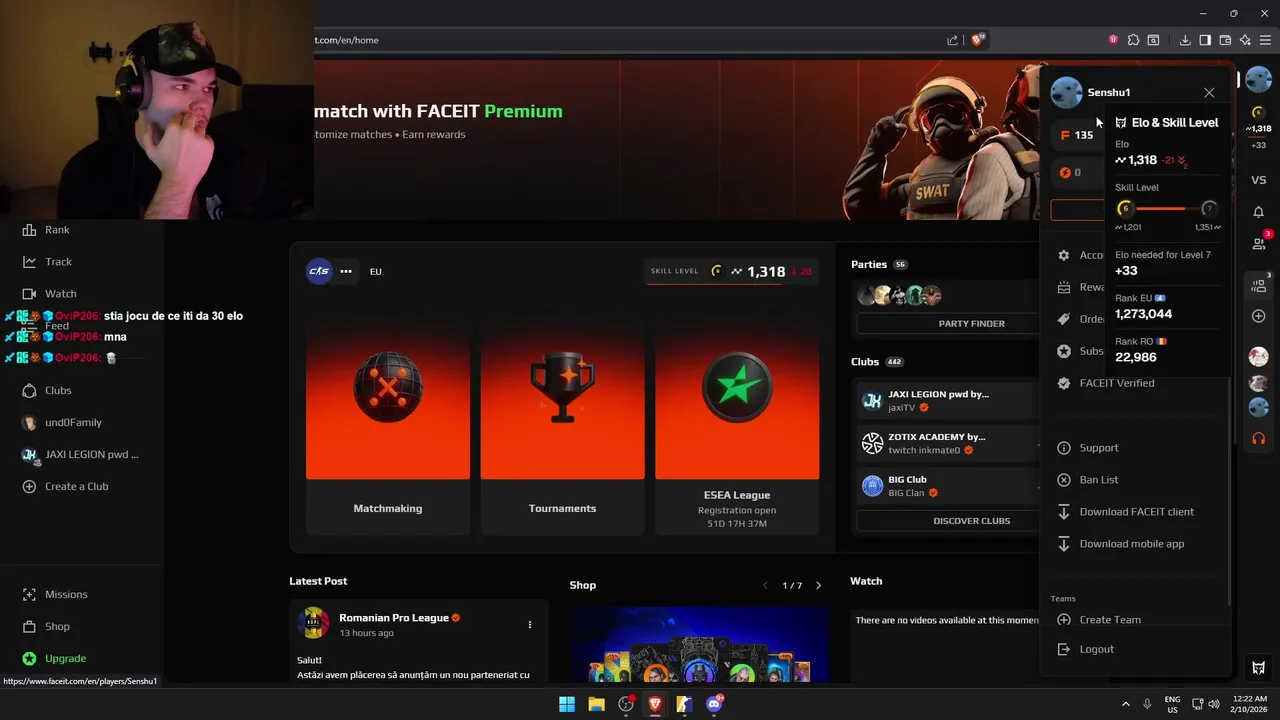Open Brave Leo AI sparkle icon
1280x720 pixels.
tap(1245, 40)
